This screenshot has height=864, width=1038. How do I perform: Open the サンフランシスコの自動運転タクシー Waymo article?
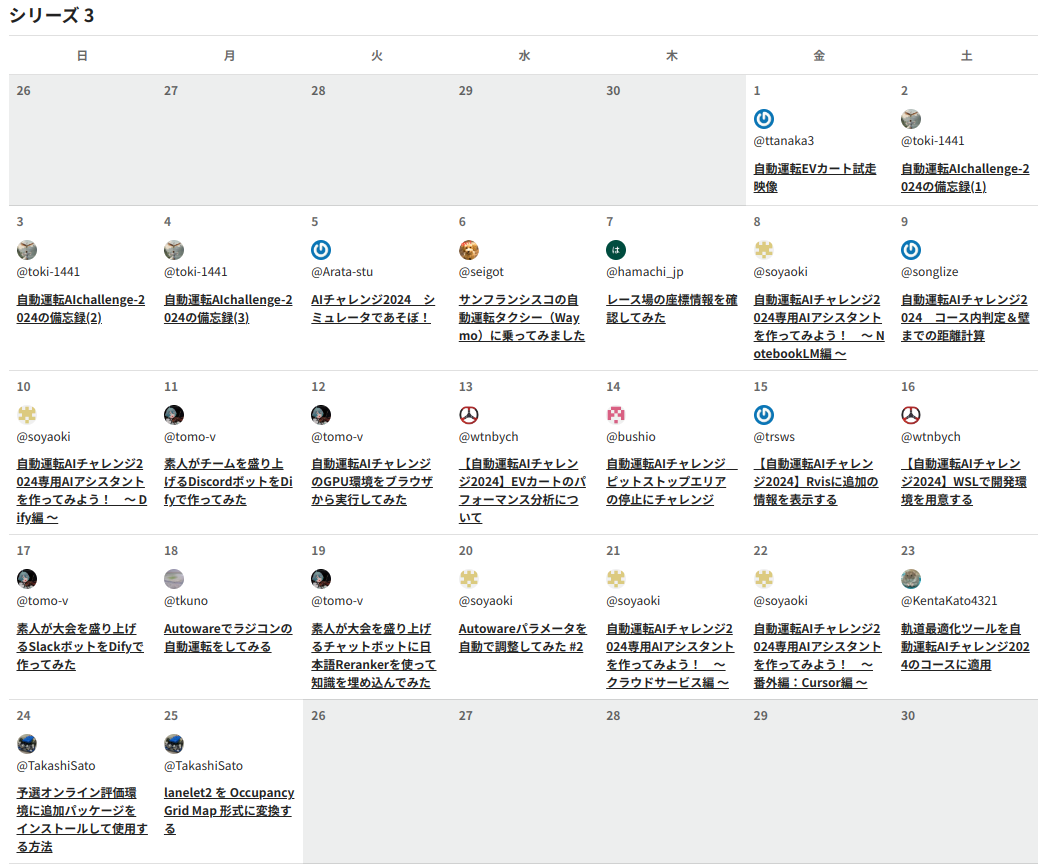521,318
